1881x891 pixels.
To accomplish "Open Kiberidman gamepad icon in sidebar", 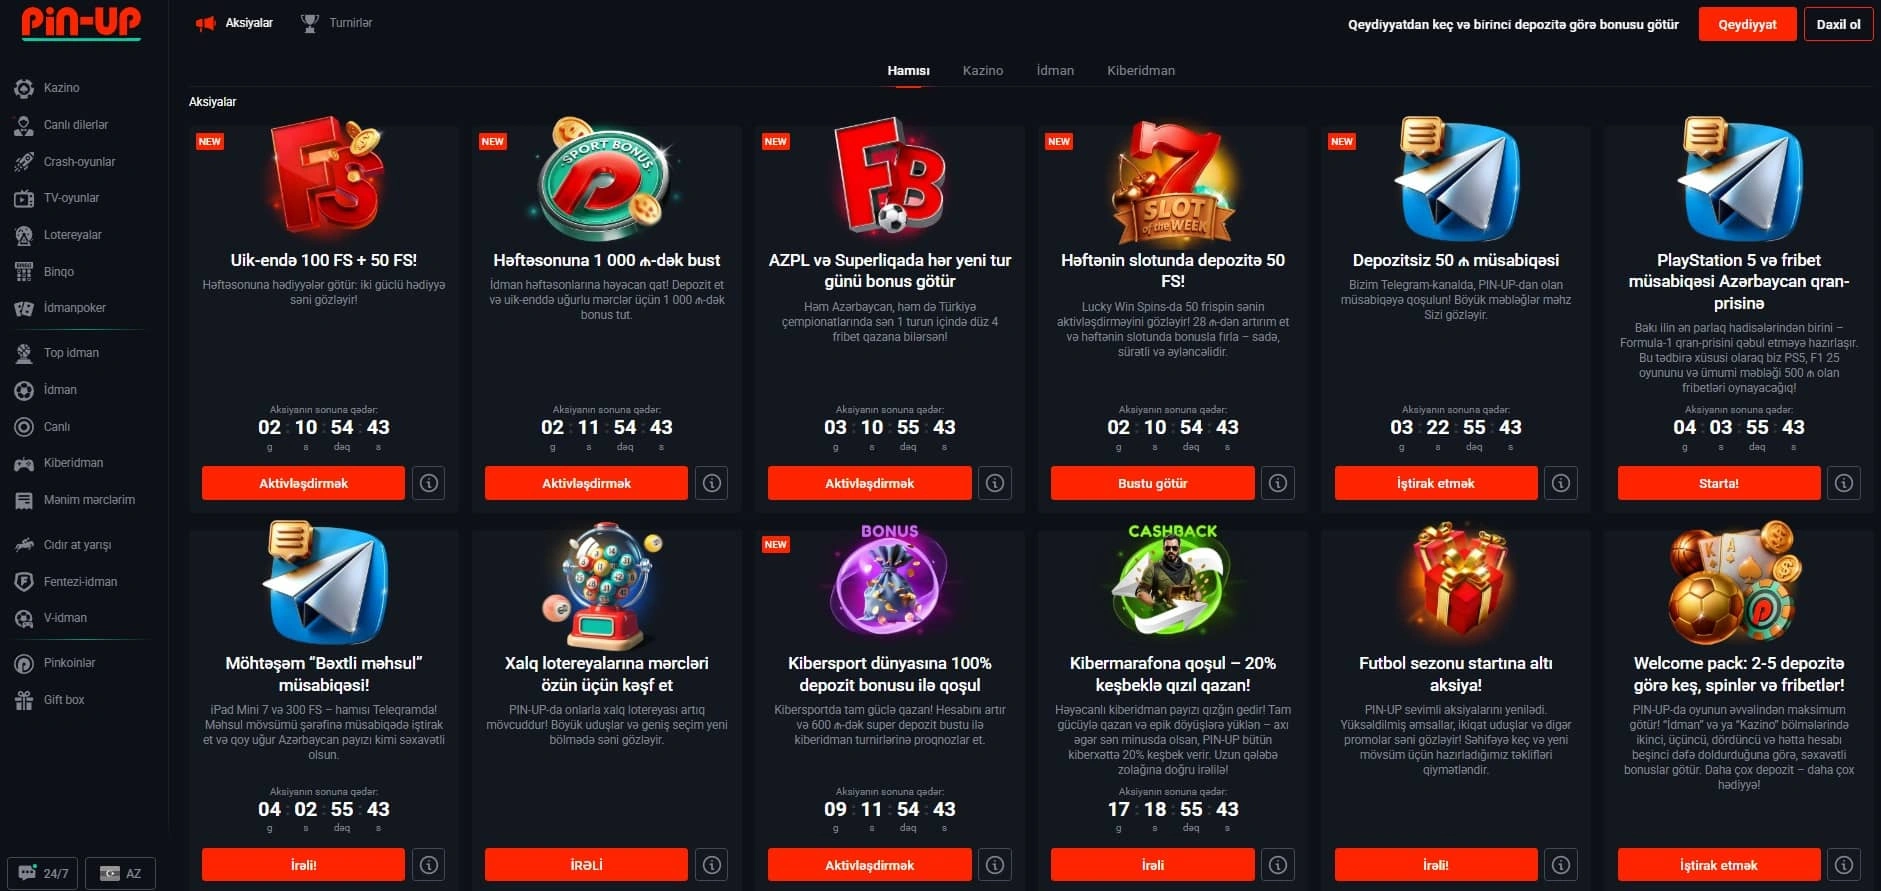I will point(24,463).
